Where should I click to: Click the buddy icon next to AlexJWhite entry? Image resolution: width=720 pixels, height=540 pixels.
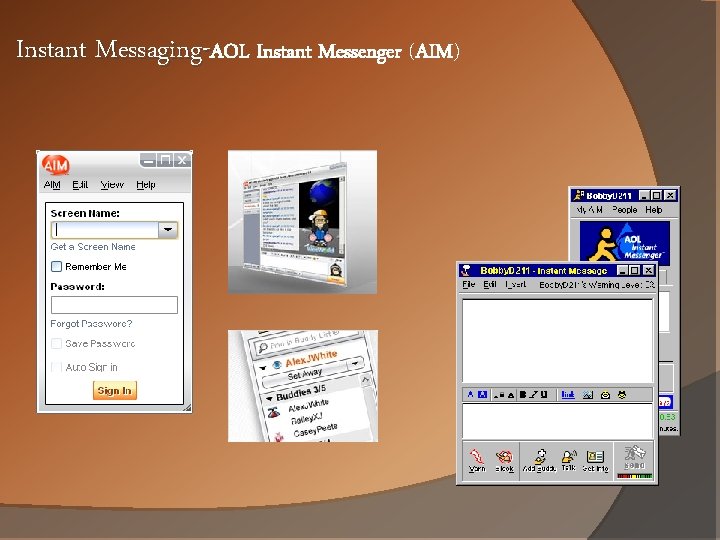[274, 412]
